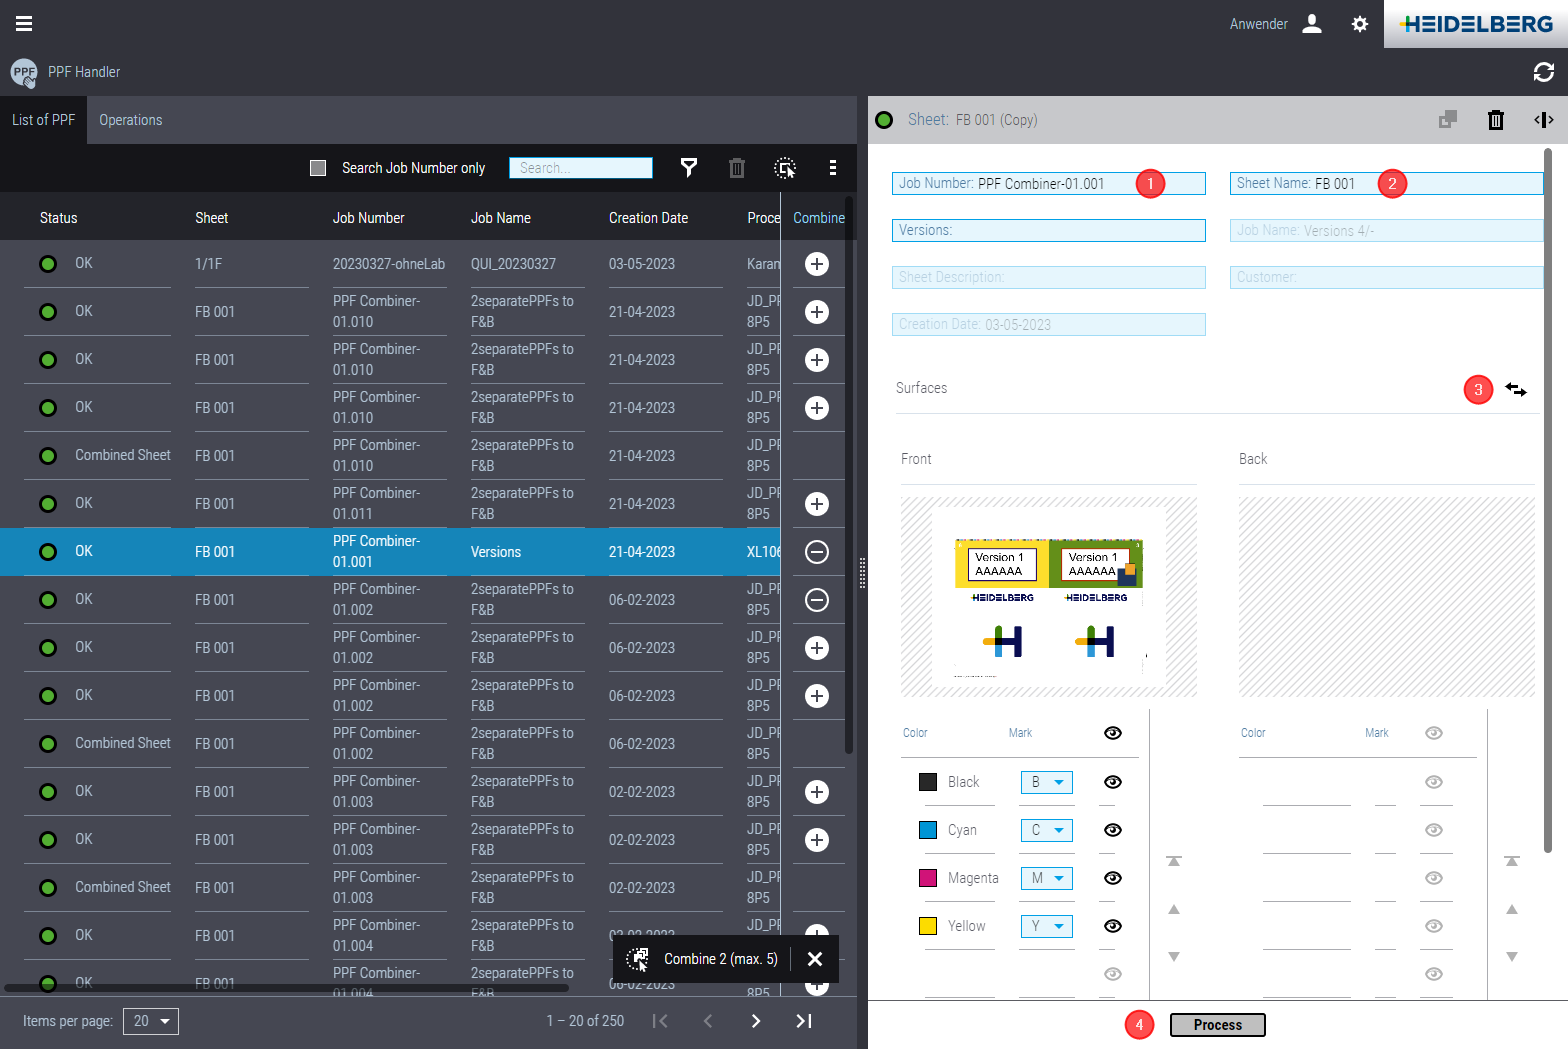Enable Search Job Number only checkbox
This screenshot has width=1568, height=1049.
[318, 168]
